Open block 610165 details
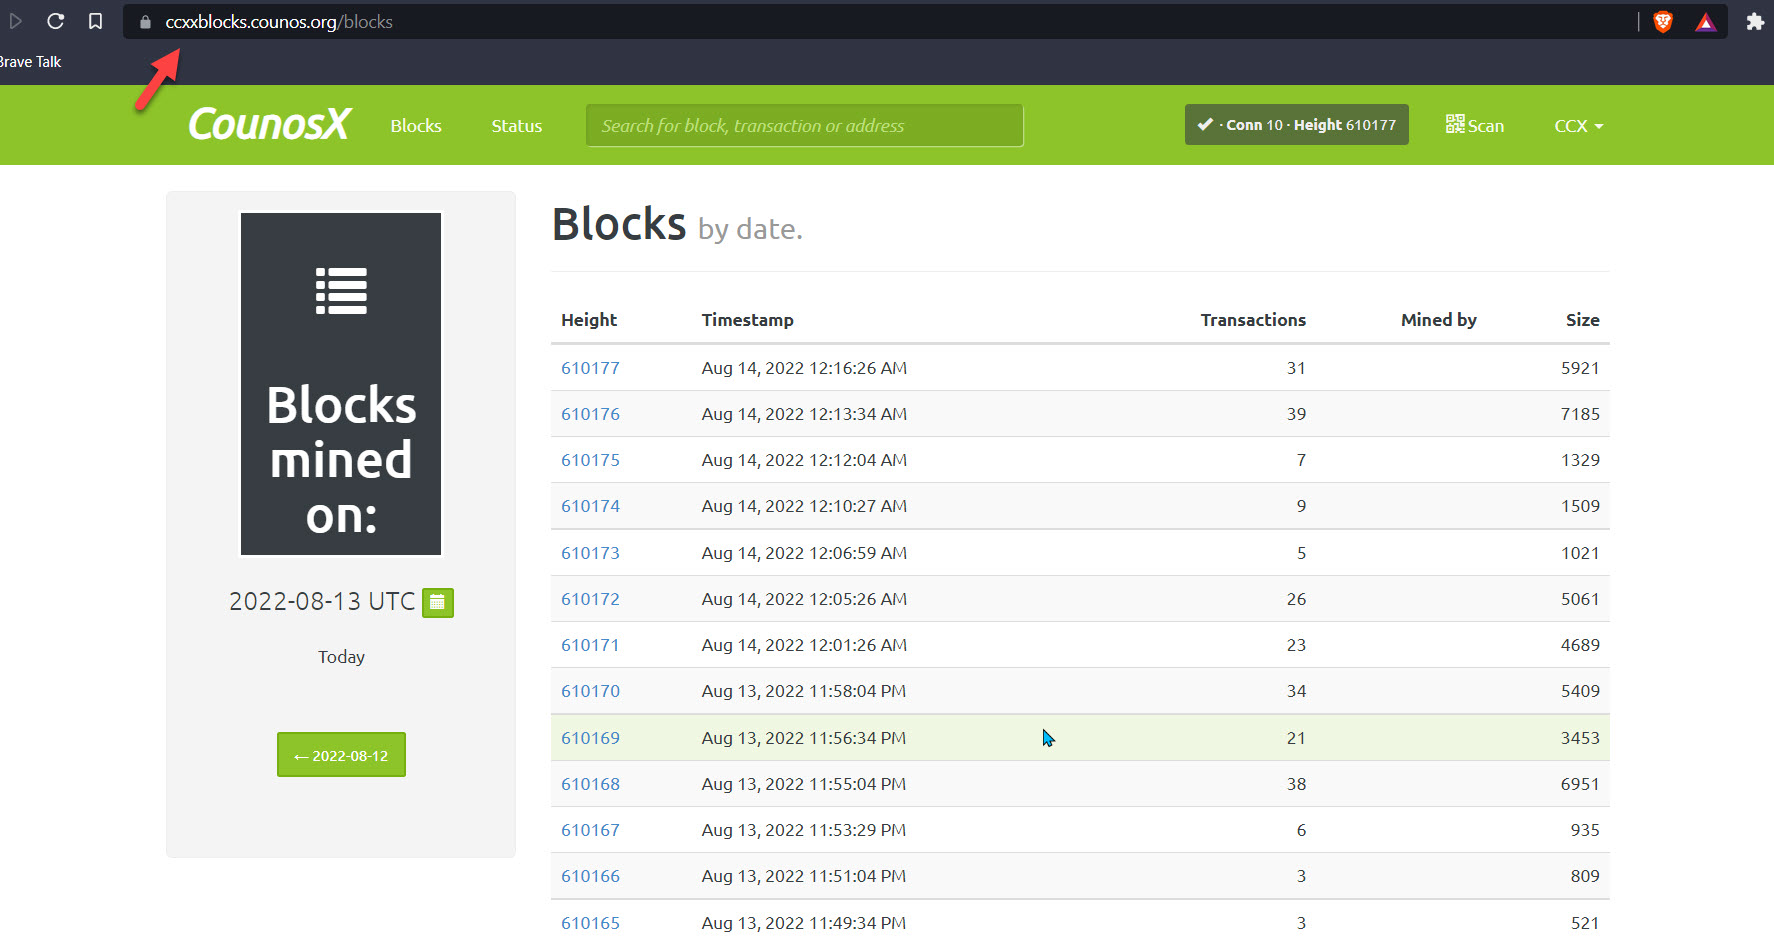 click(590, 923)
